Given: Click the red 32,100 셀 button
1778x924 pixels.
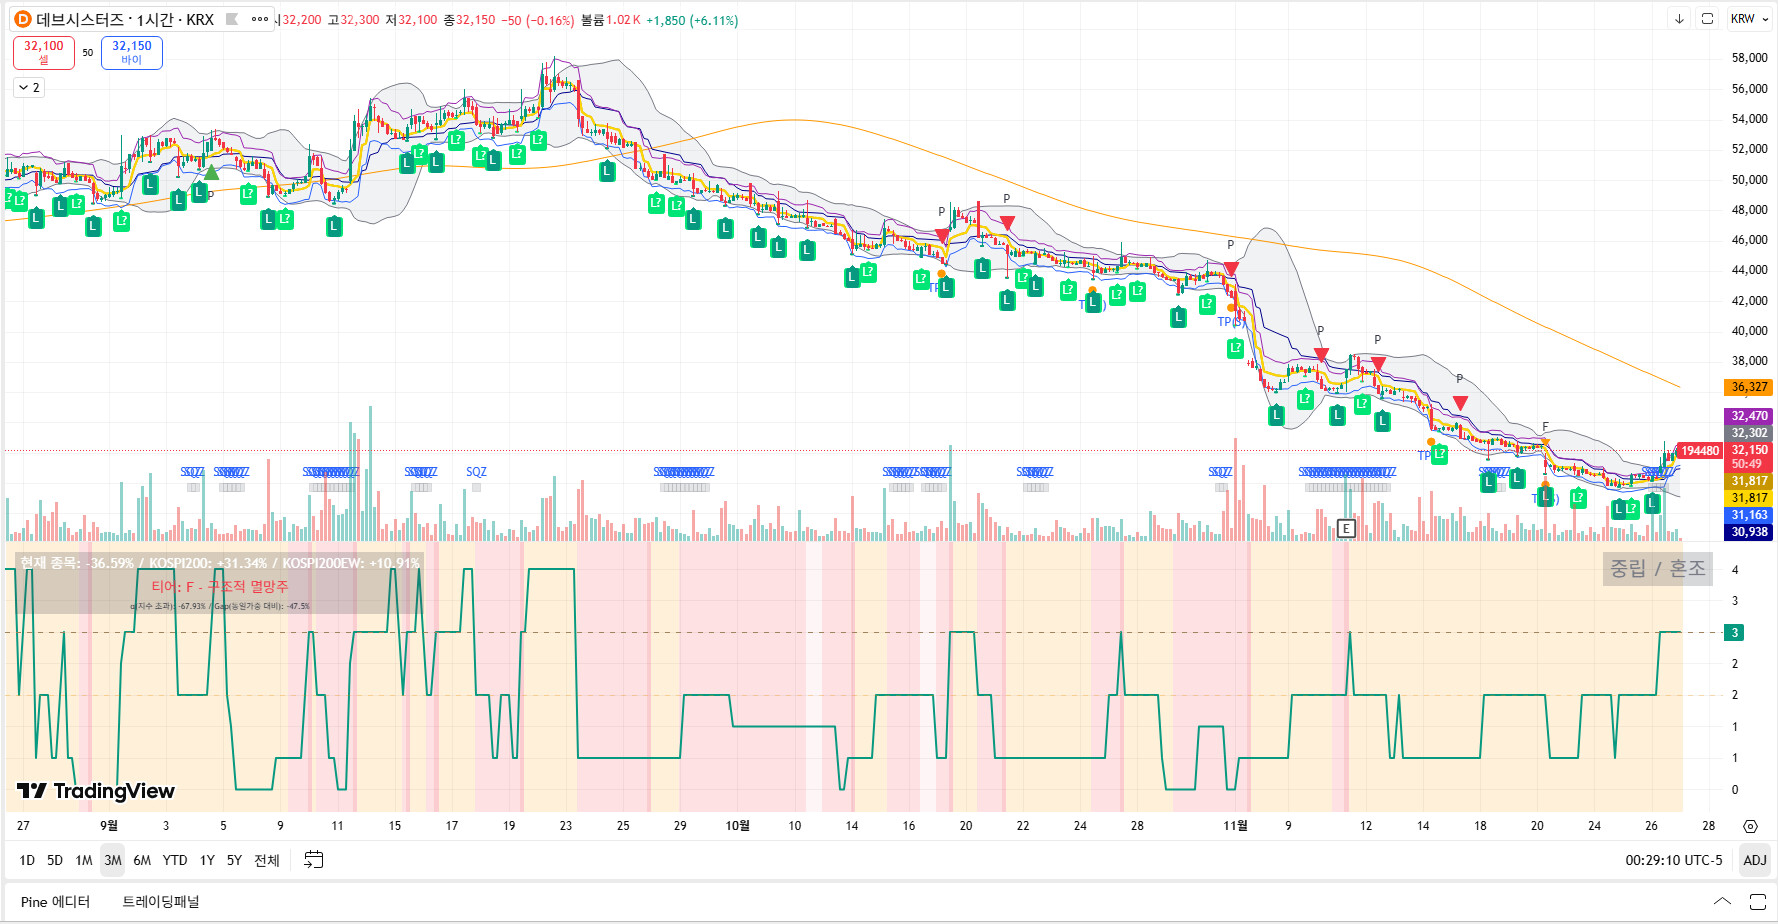Looking at the screenshot, I should tap(44, 52).
